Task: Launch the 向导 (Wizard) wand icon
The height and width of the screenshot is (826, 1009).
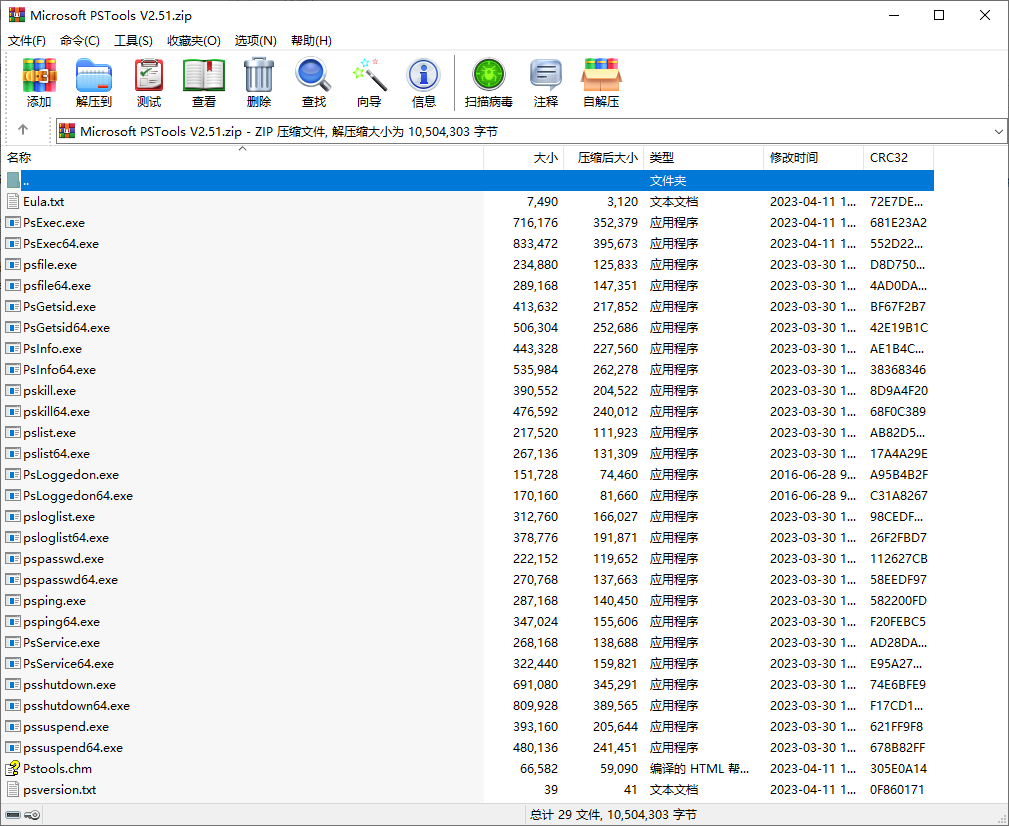Action: pyautogui.click(x=369, y=82)
